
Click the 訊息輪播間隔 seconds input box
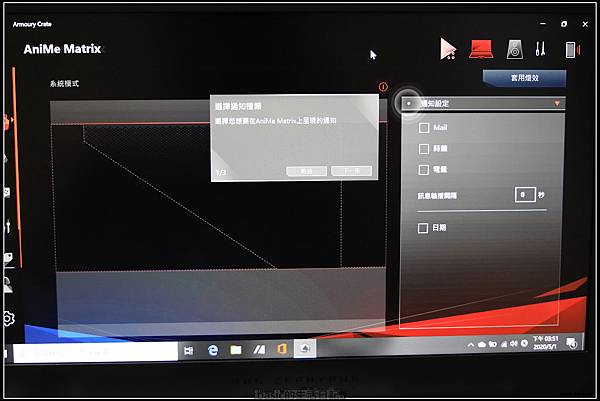pos(525,195)
